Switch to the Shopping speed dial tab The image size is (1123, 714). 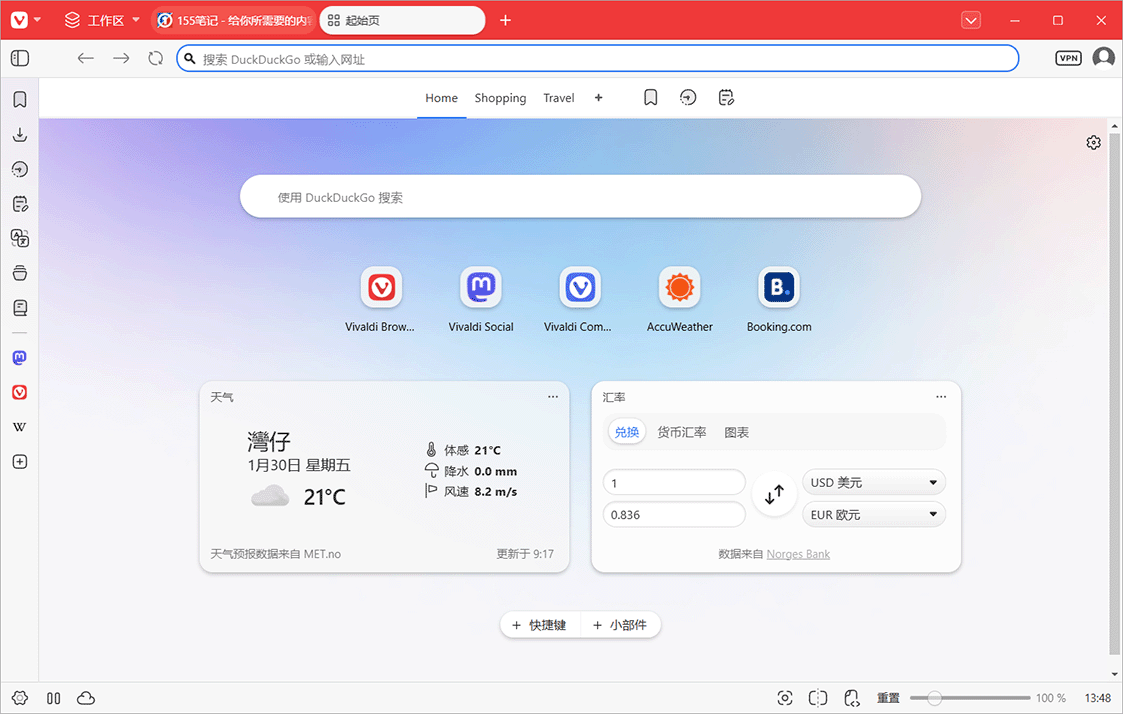click(x=500, y=98)
